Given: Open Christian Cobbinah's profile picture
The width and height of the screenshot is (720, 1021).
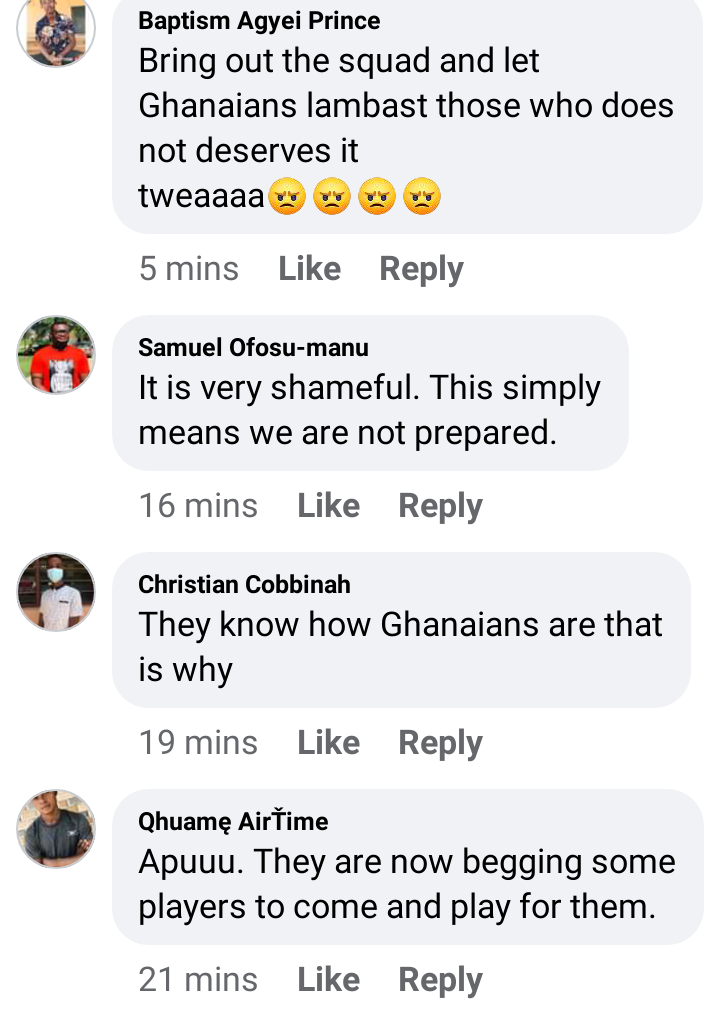Looking at the screenshot, I should (56, 592).
